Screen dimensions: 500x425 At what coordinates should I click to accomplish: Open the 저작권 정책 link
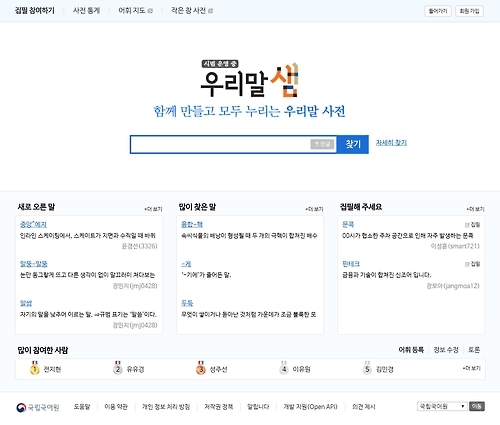[219, 407]
